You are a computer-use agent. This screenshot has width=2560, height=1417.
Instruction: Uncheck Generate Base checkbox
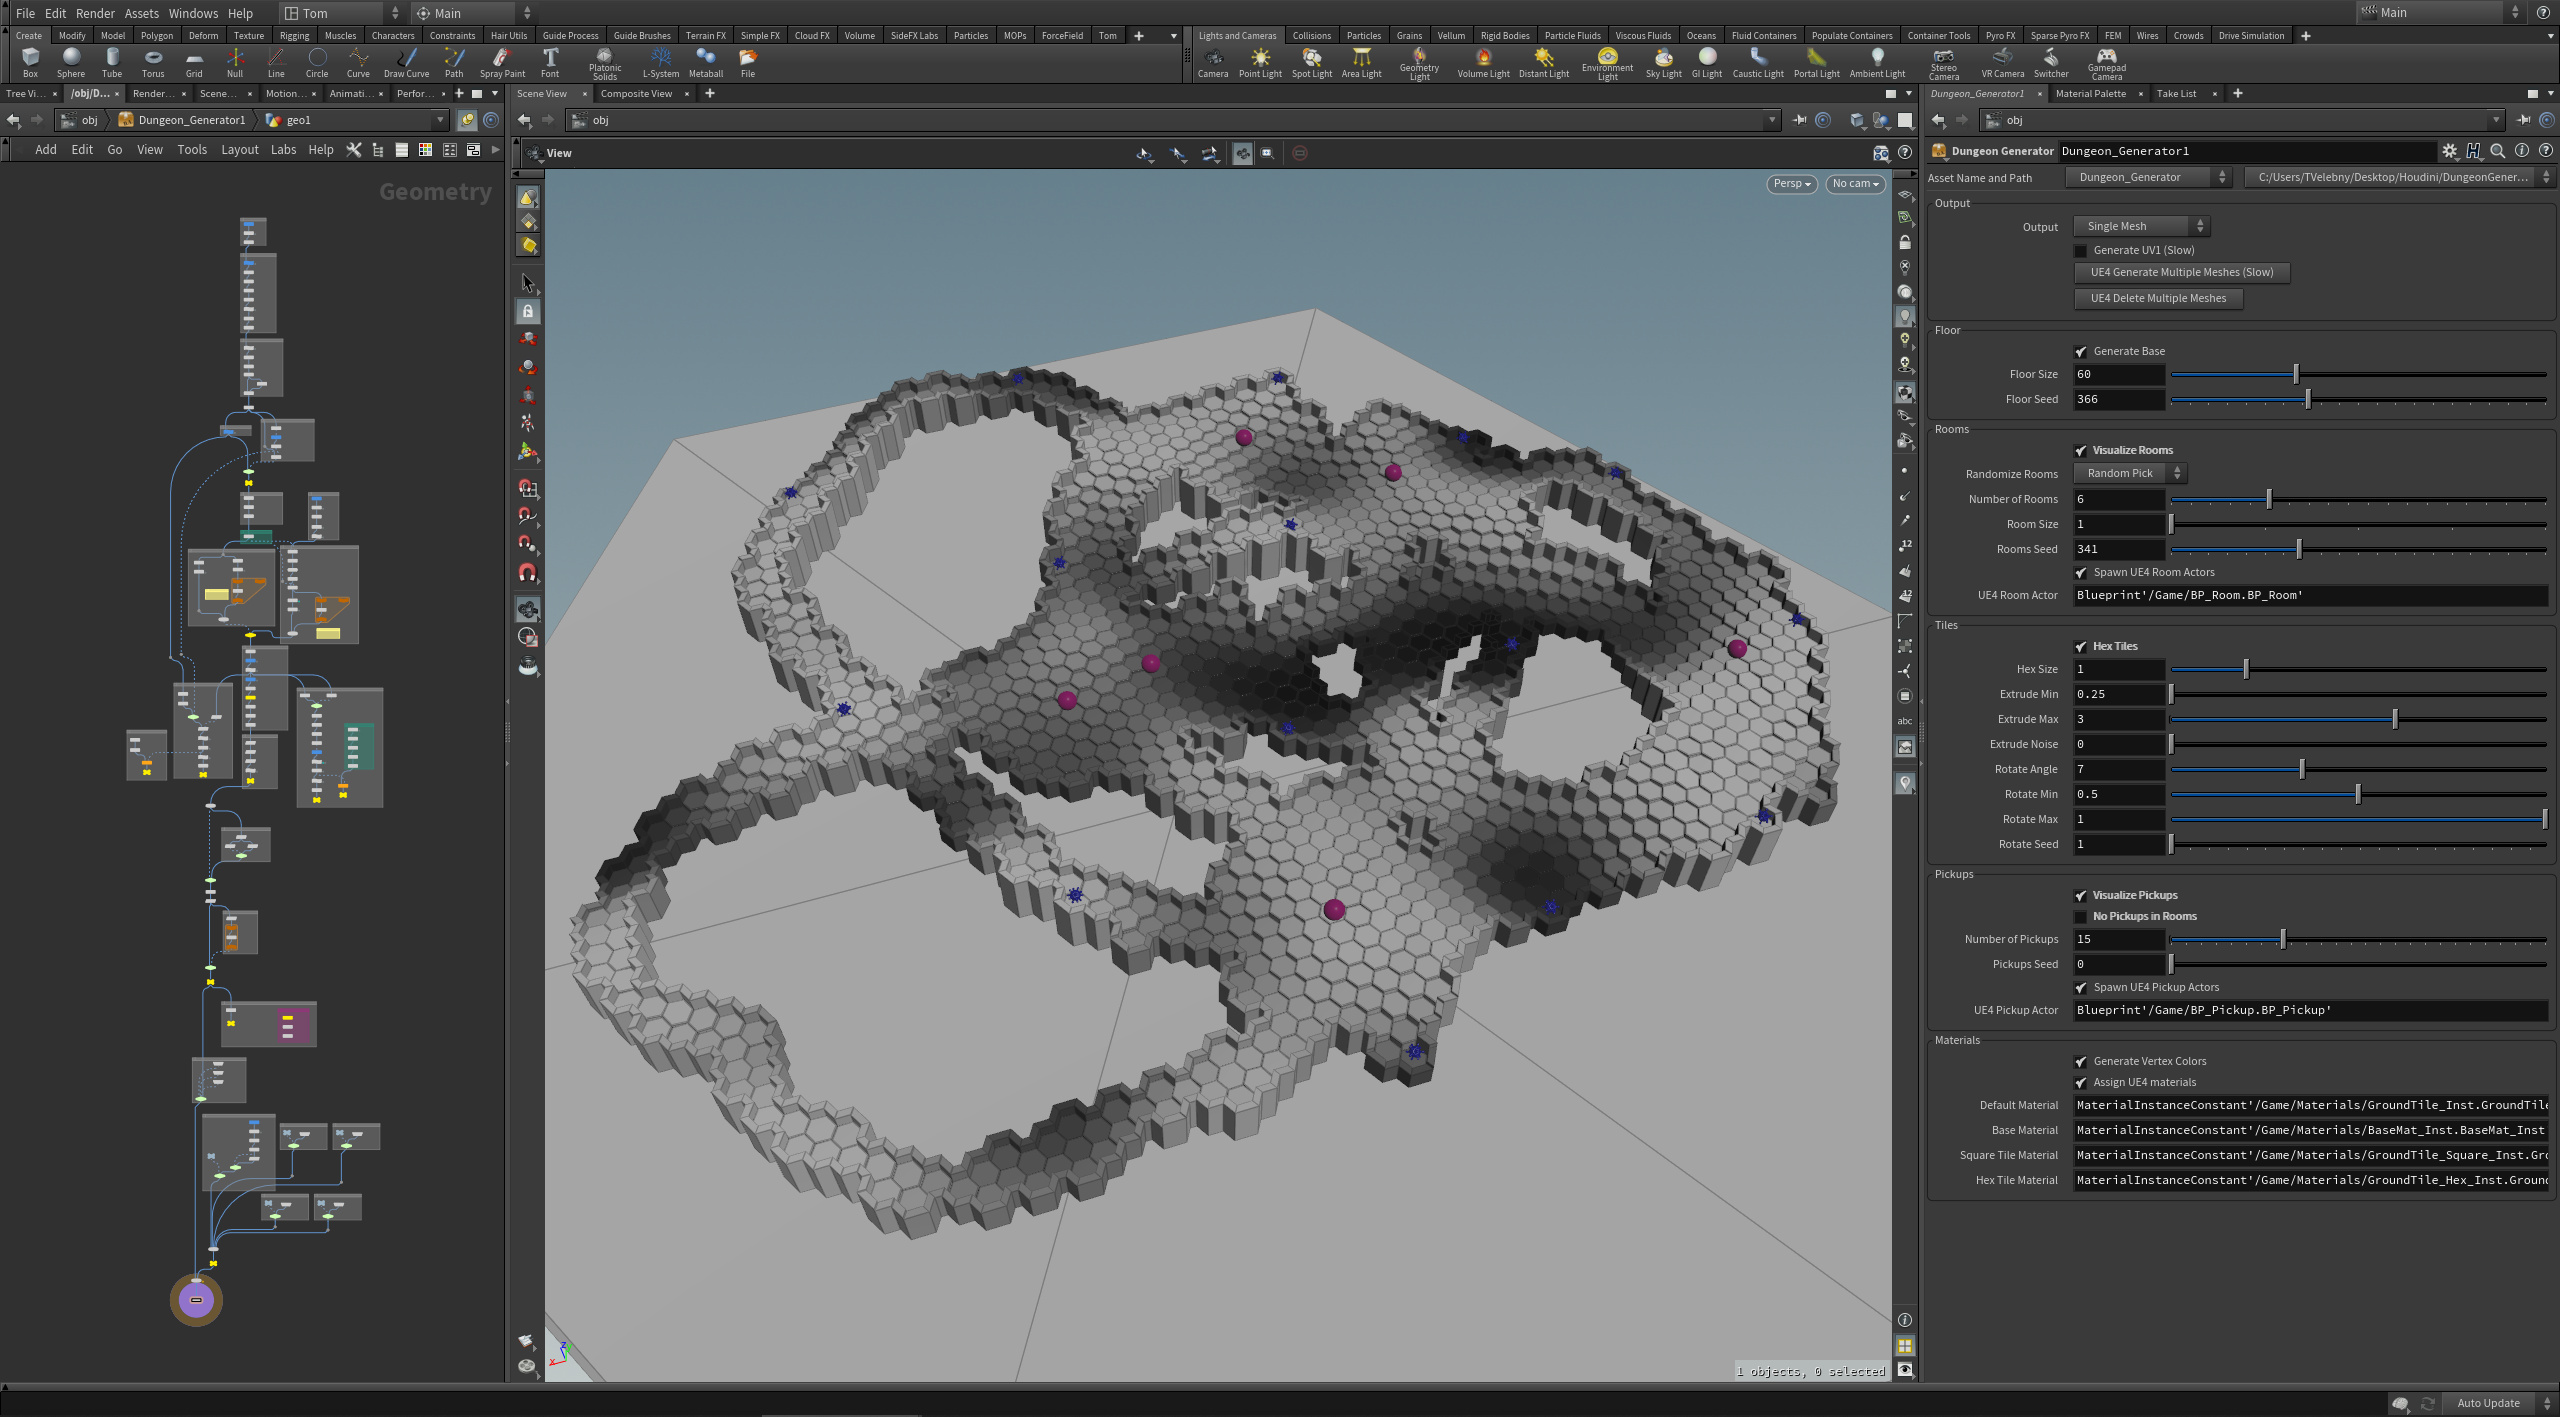coord(2081,352)
